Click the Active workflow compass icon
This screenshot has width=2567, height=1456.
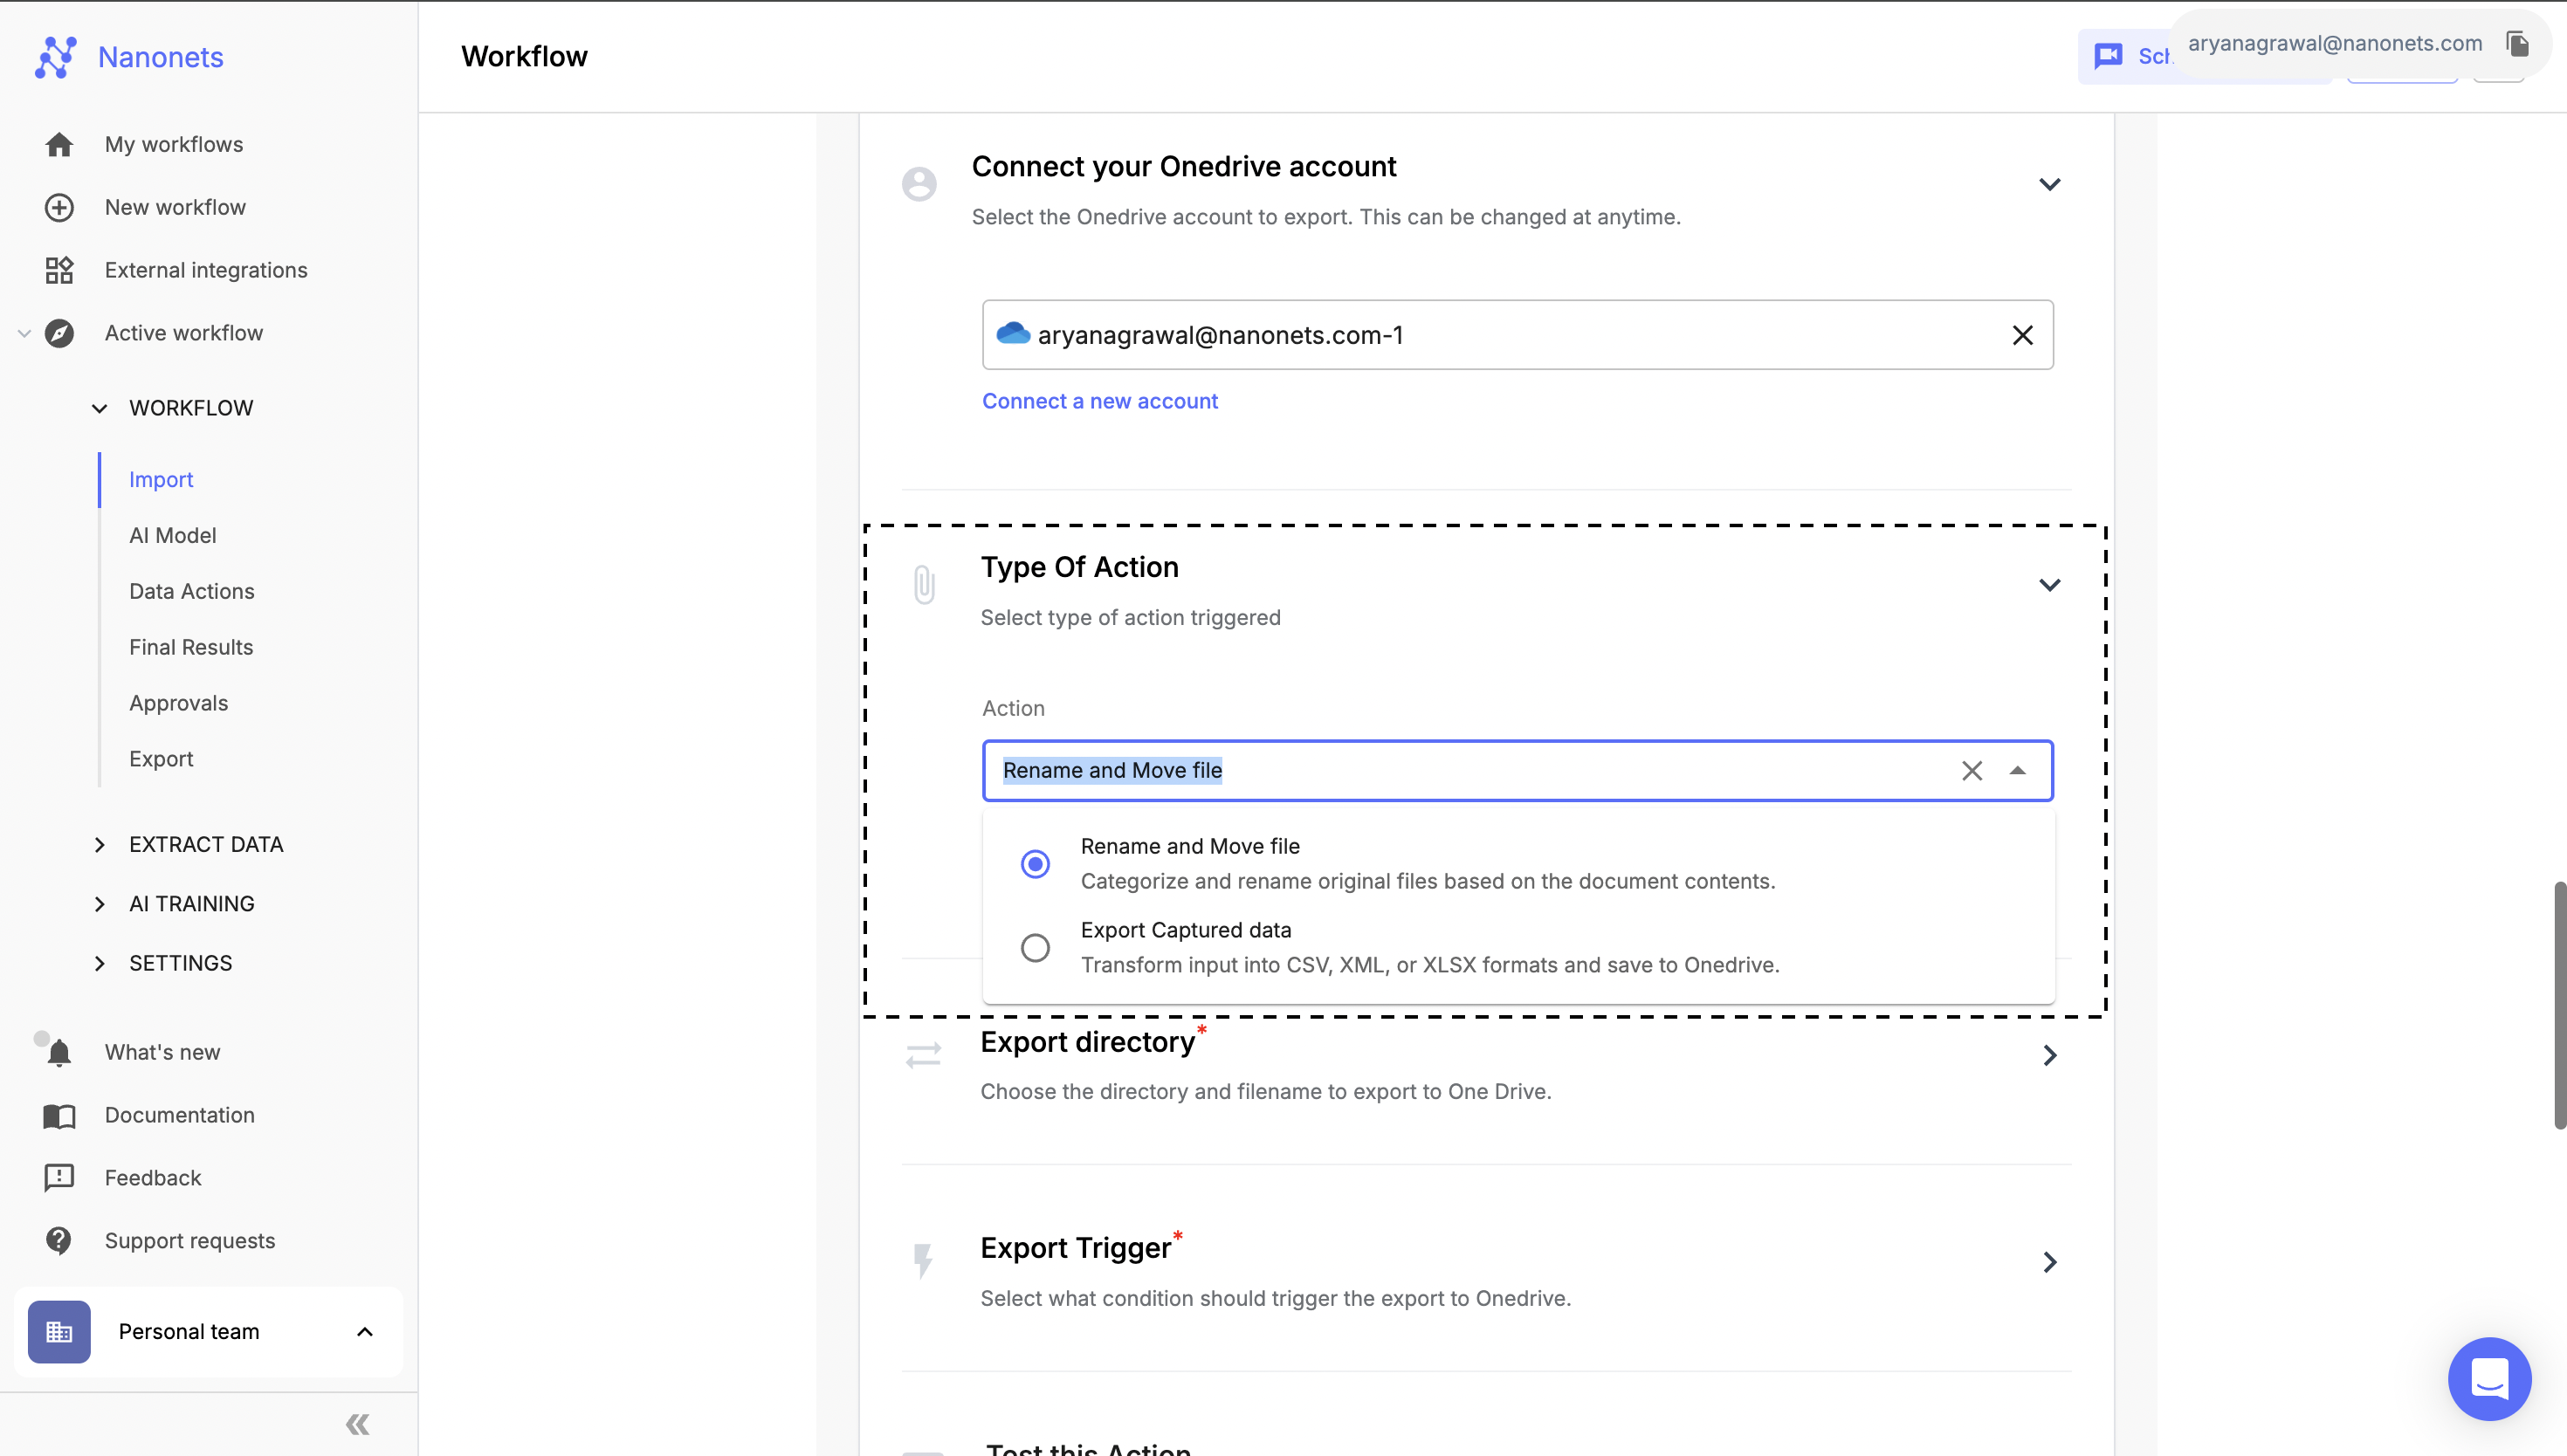pyautogui.click(x=59, y=333)
